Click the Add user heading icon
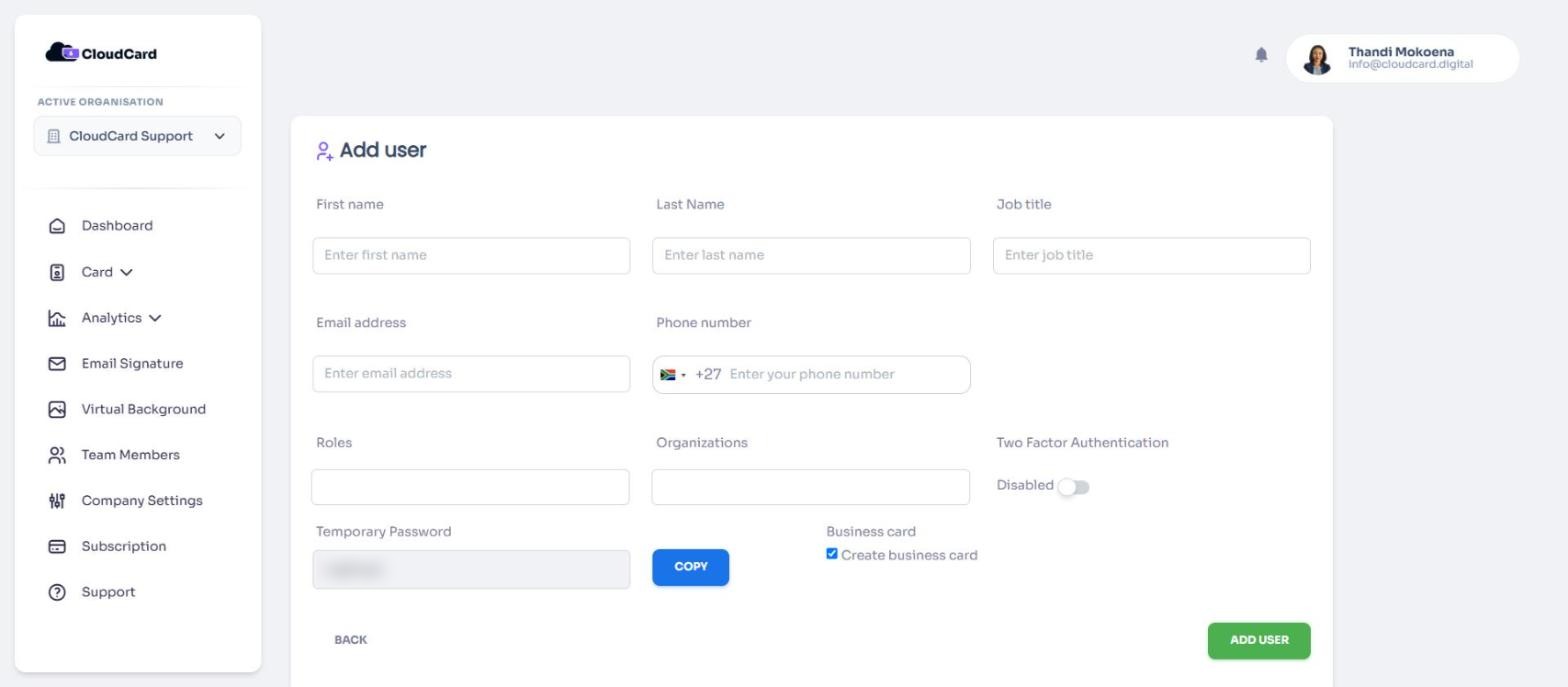1568x687 pixels. [x=325, y=151]
